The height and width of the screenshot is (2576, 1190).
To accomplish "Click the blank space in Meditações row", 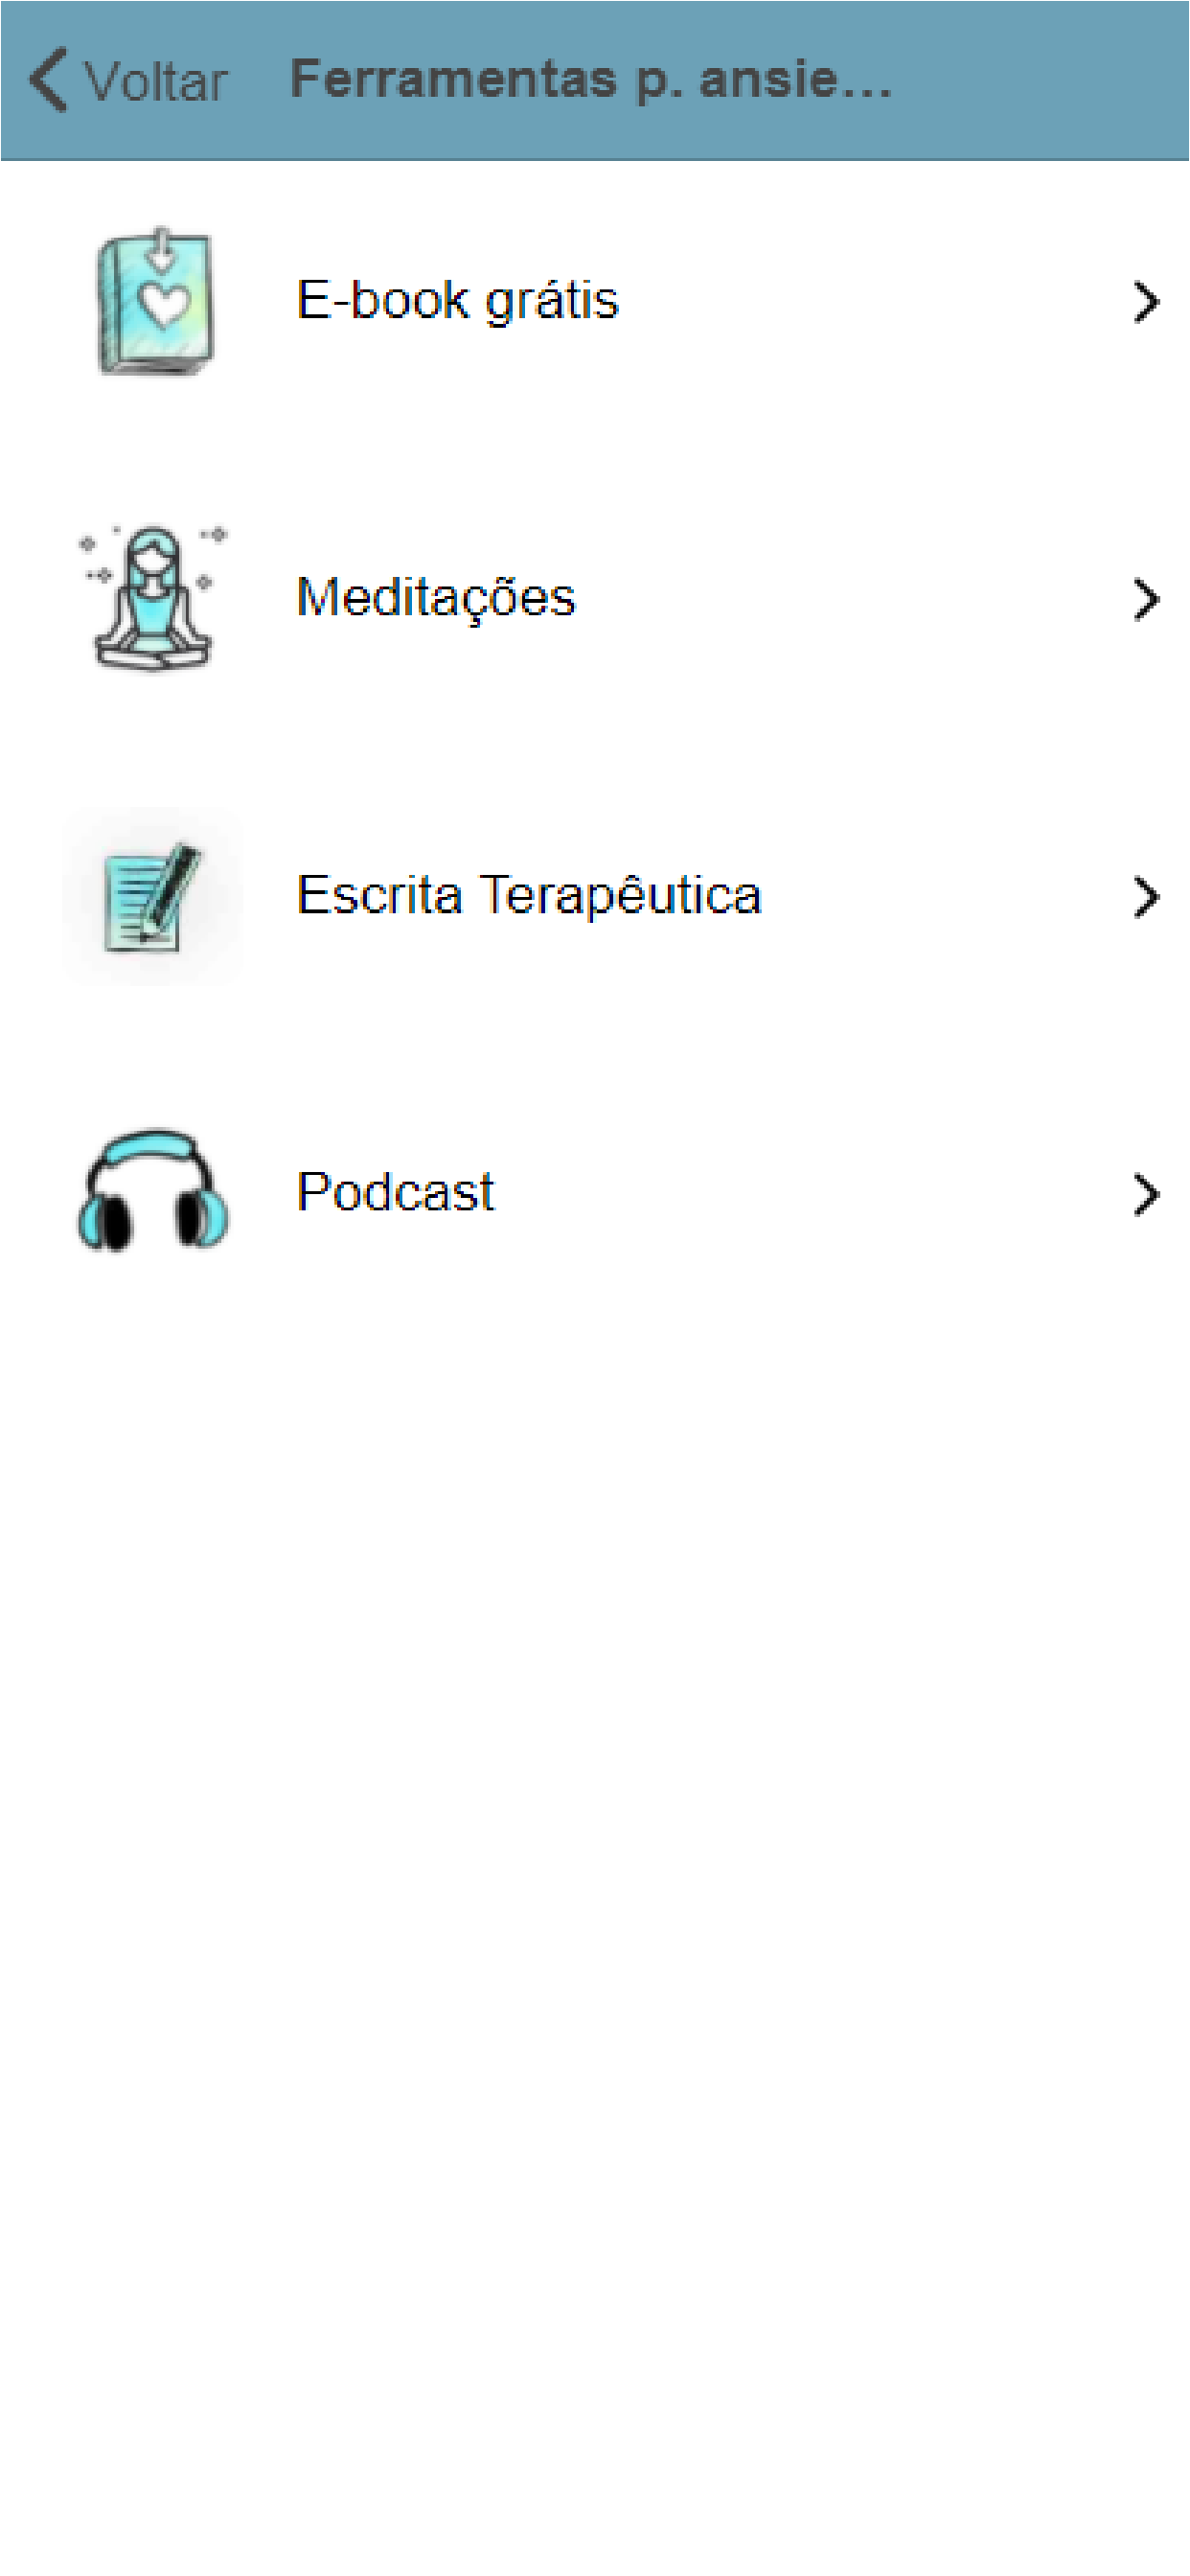I will tap(850, 598).
